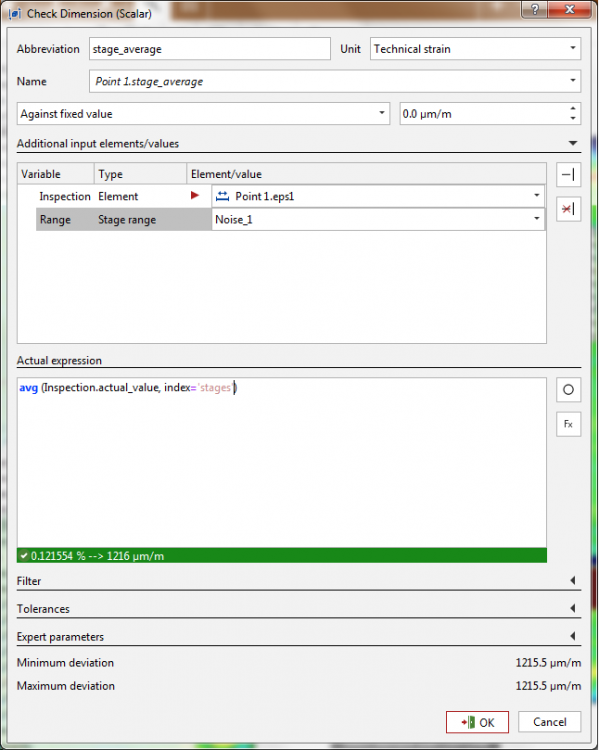Click the Element type cell
This screenshot has height=750, width=599.
tap(118, 197)
